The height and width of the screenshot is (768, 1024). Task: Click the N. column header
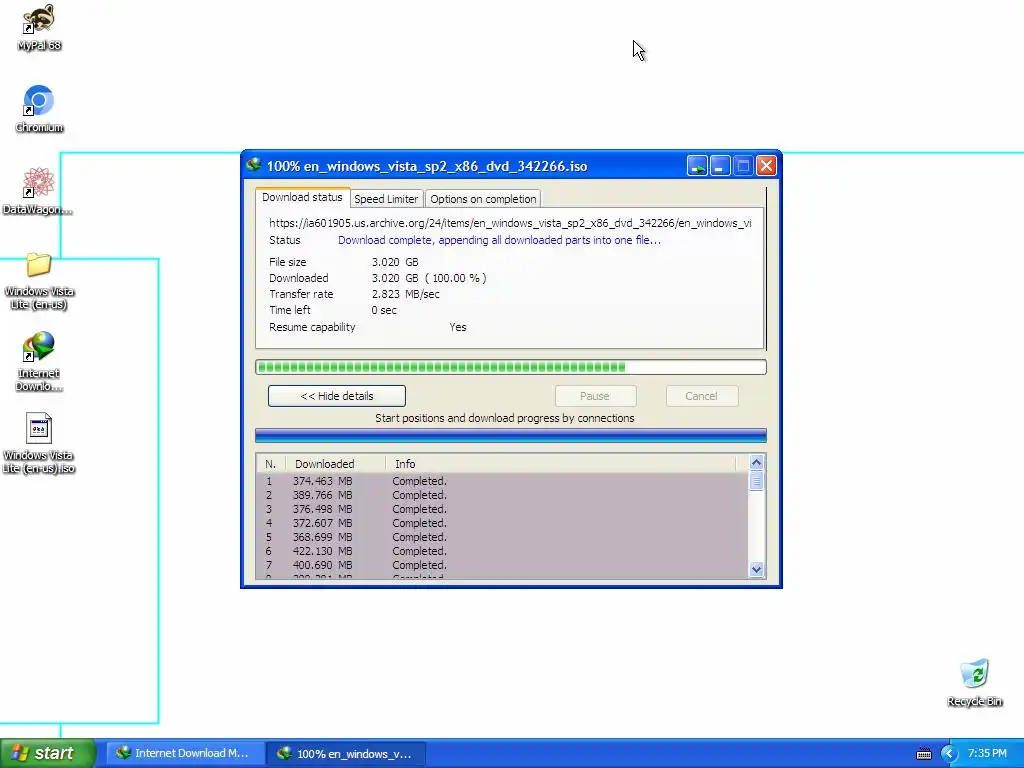point(271,464)
